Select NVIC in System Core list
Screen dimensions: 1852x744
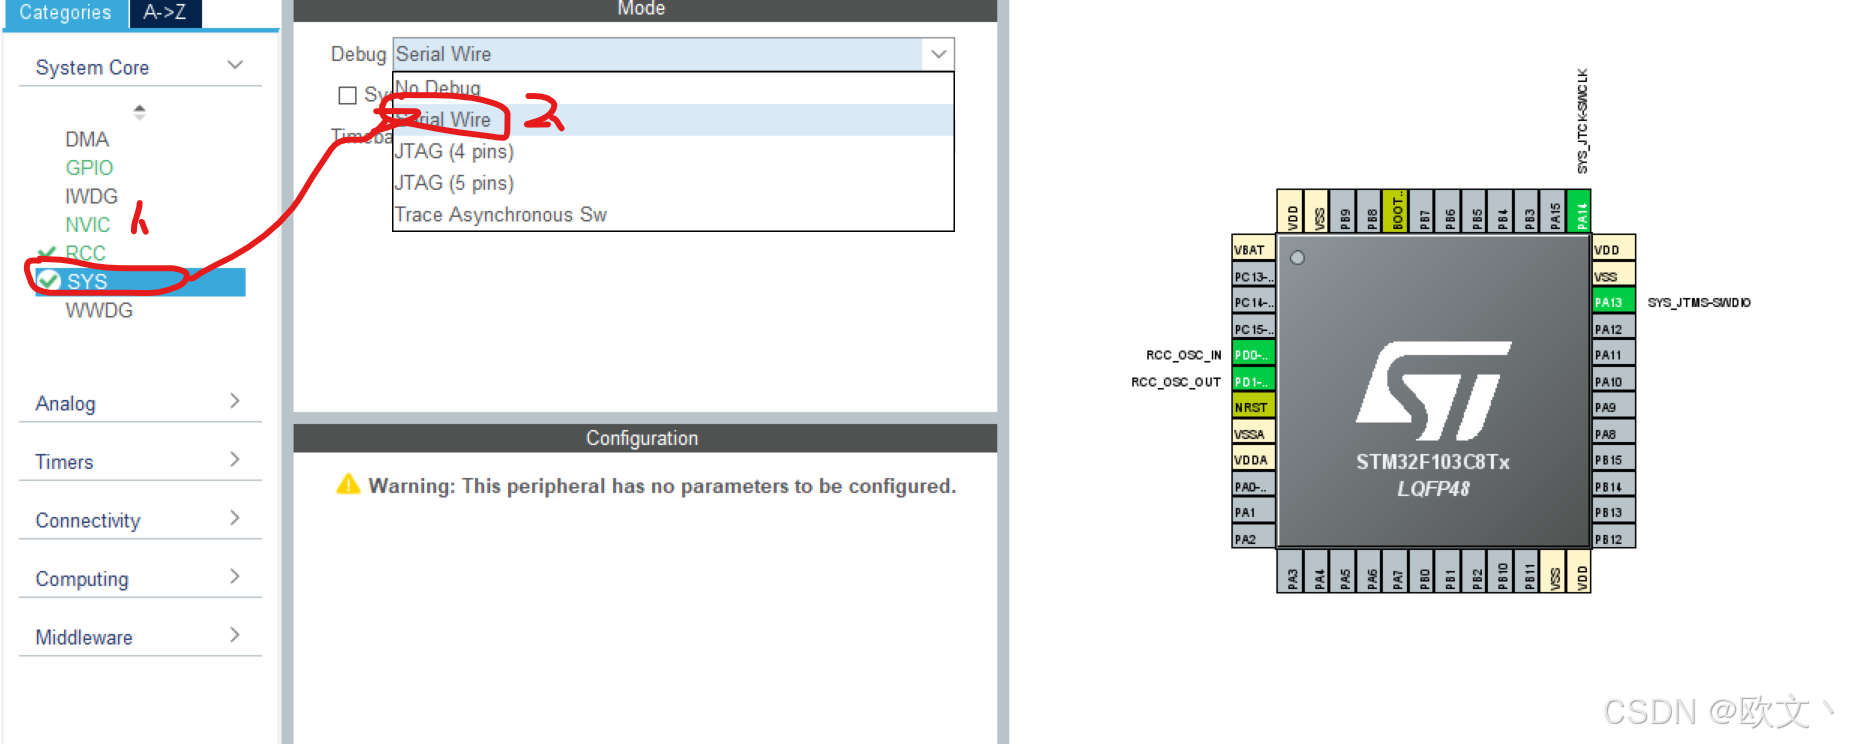point(88,225)
